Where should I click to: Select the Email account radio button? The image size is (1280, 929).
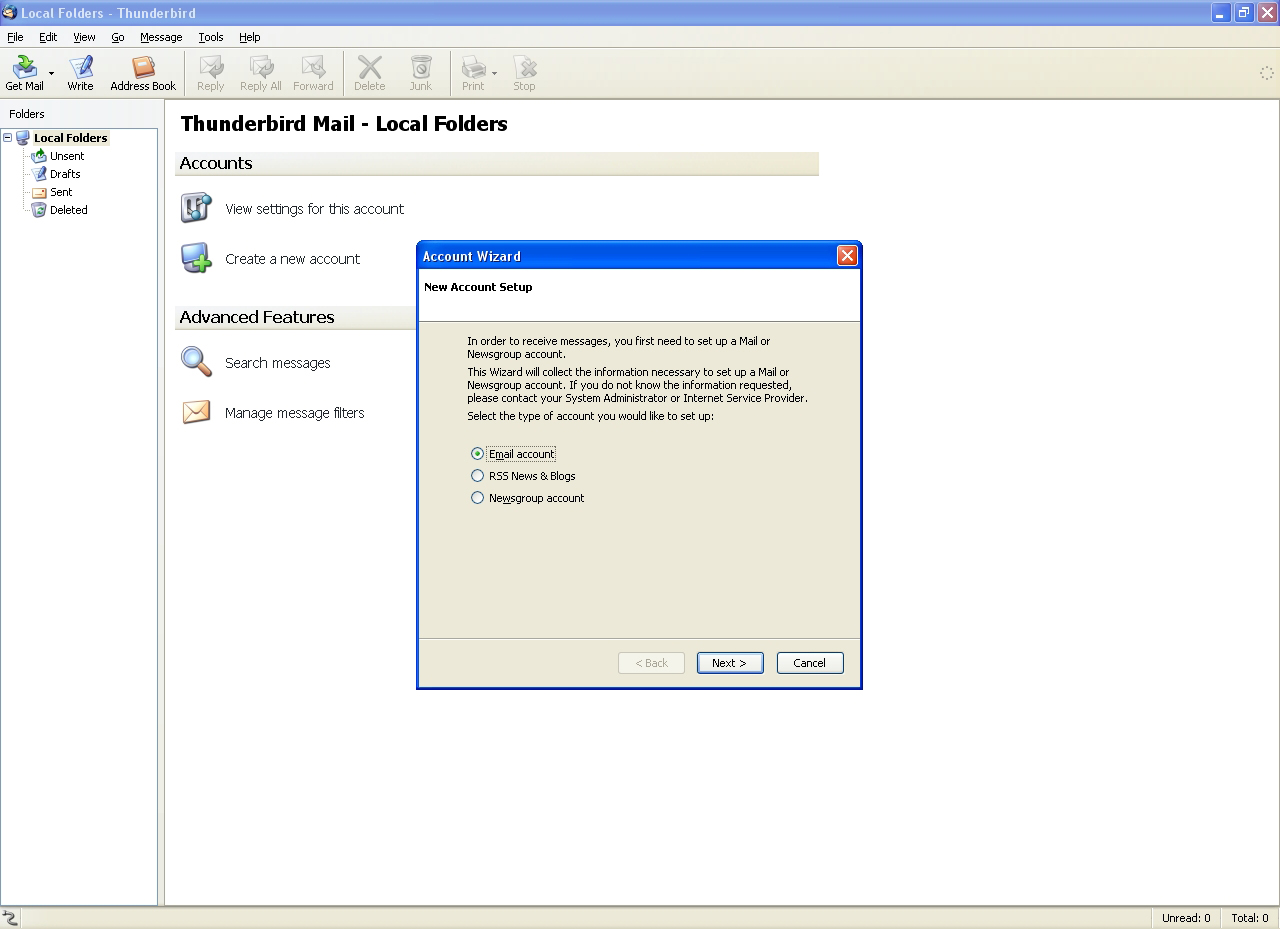[477, 454]
